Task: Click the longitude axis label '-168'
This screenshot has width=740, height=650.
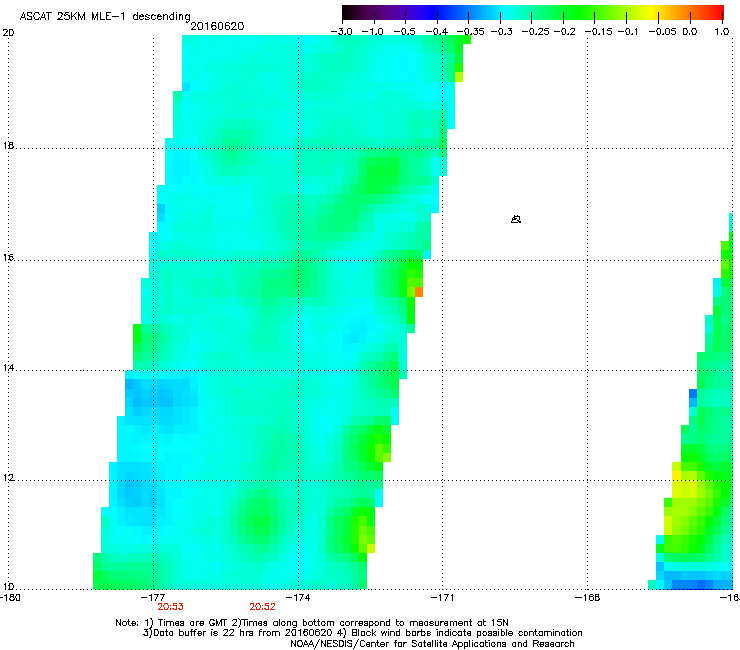Action: [x=588, y=598]
